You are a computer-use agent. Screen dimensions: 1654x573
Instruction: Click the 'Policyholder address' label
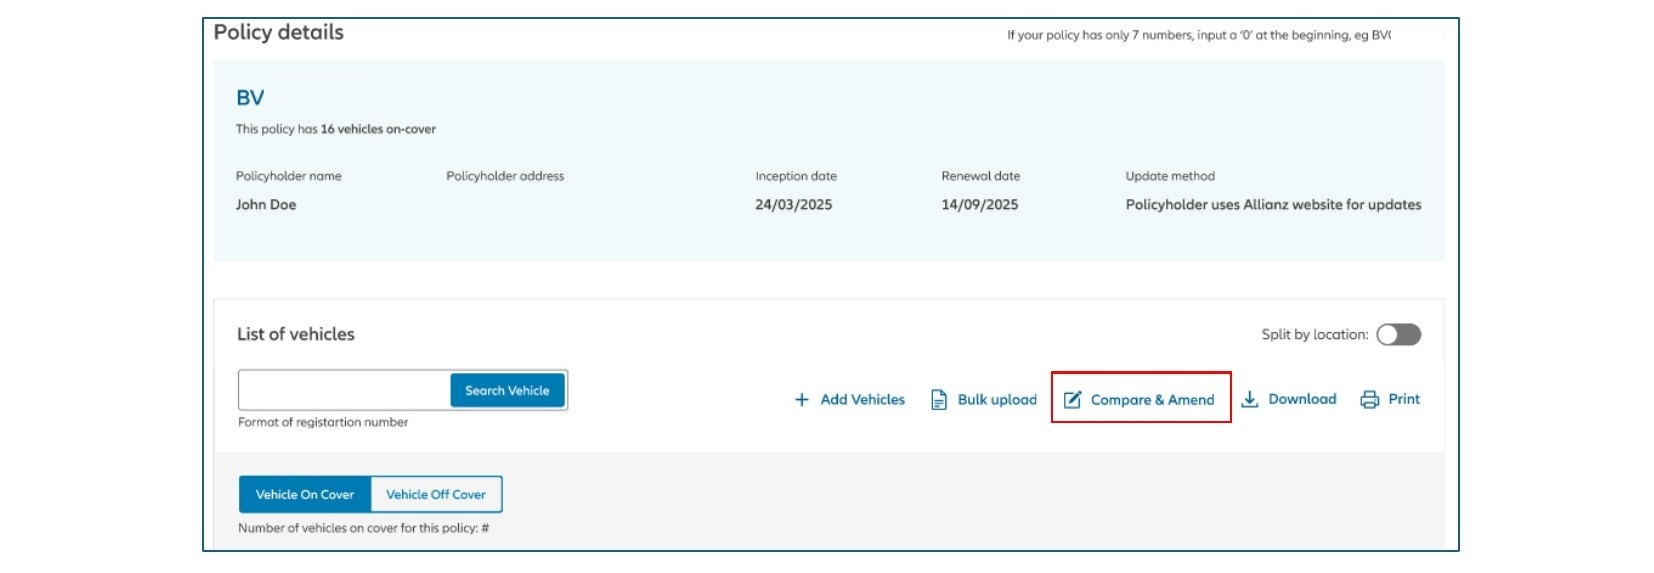pos(505,176)
